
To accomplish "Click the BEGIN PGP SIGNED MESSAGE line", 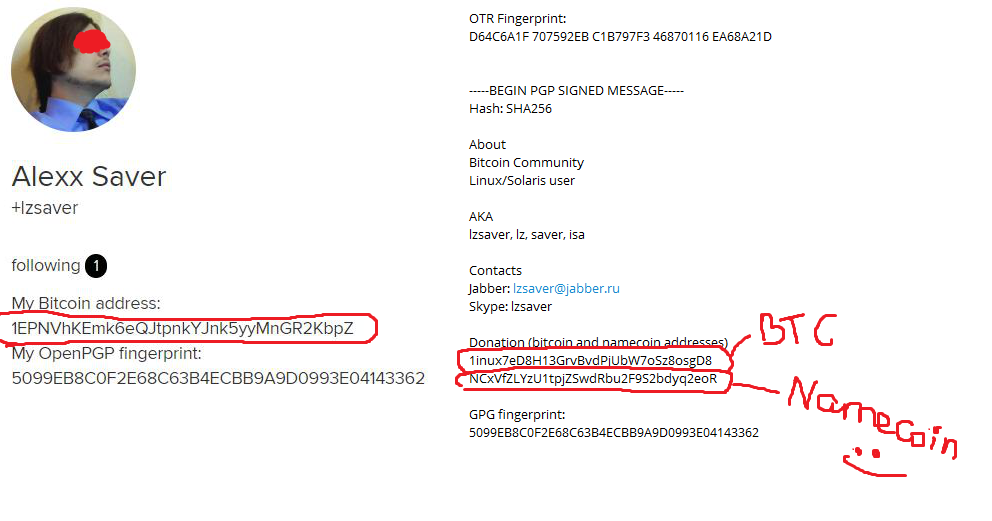I will coord(576,91).
